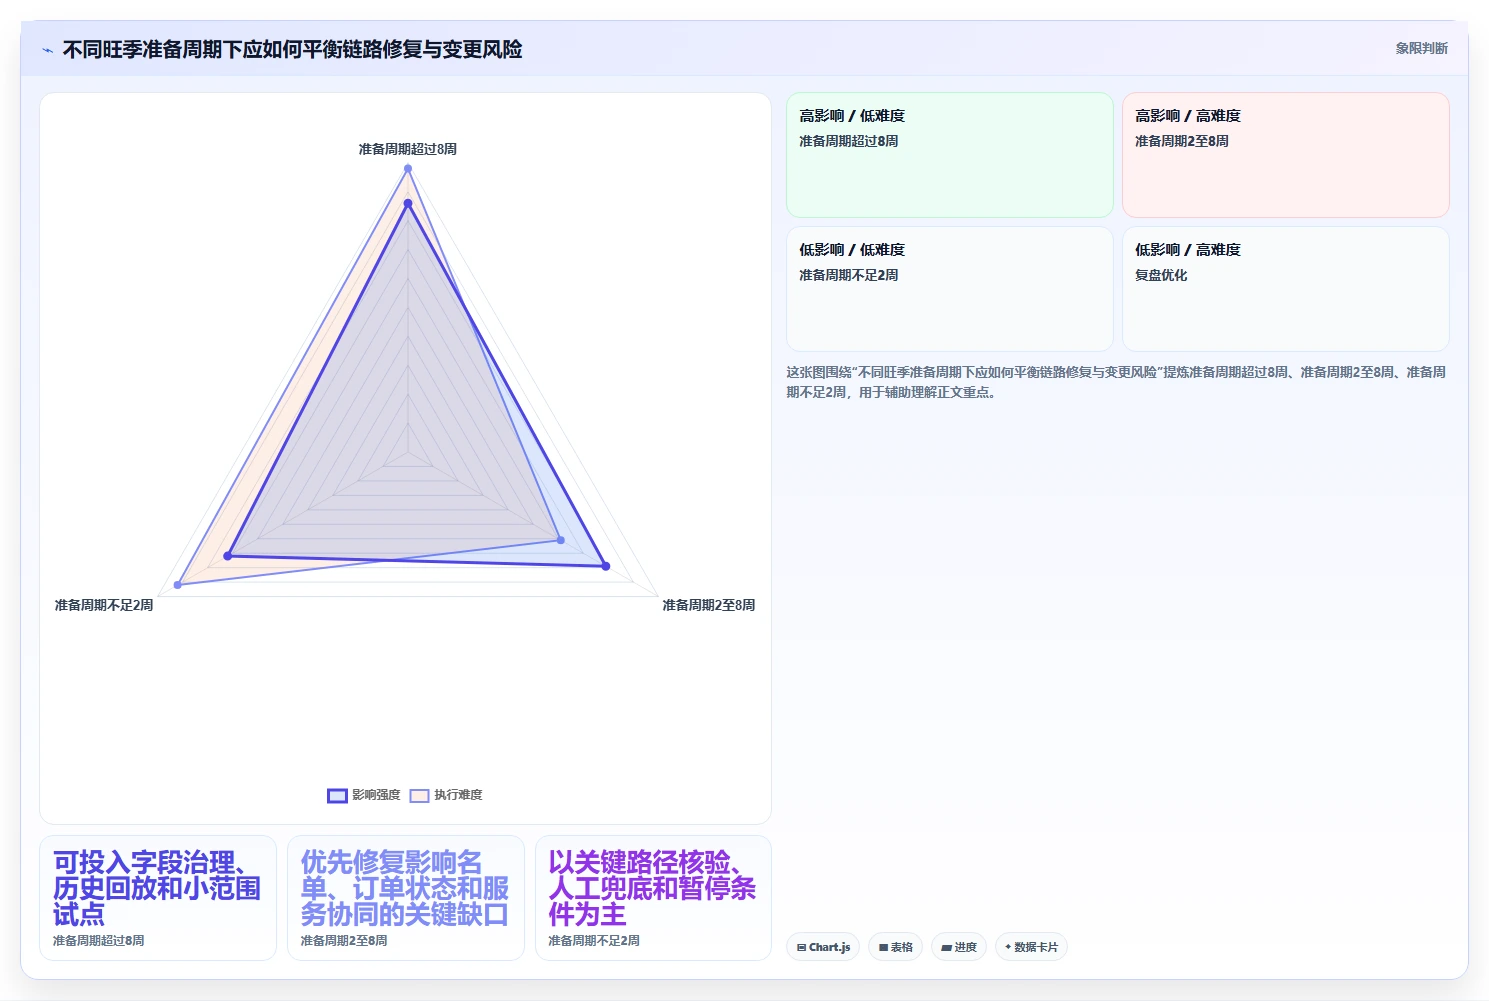Toggle the 影响强度 legend swatch

pos(337,796)
